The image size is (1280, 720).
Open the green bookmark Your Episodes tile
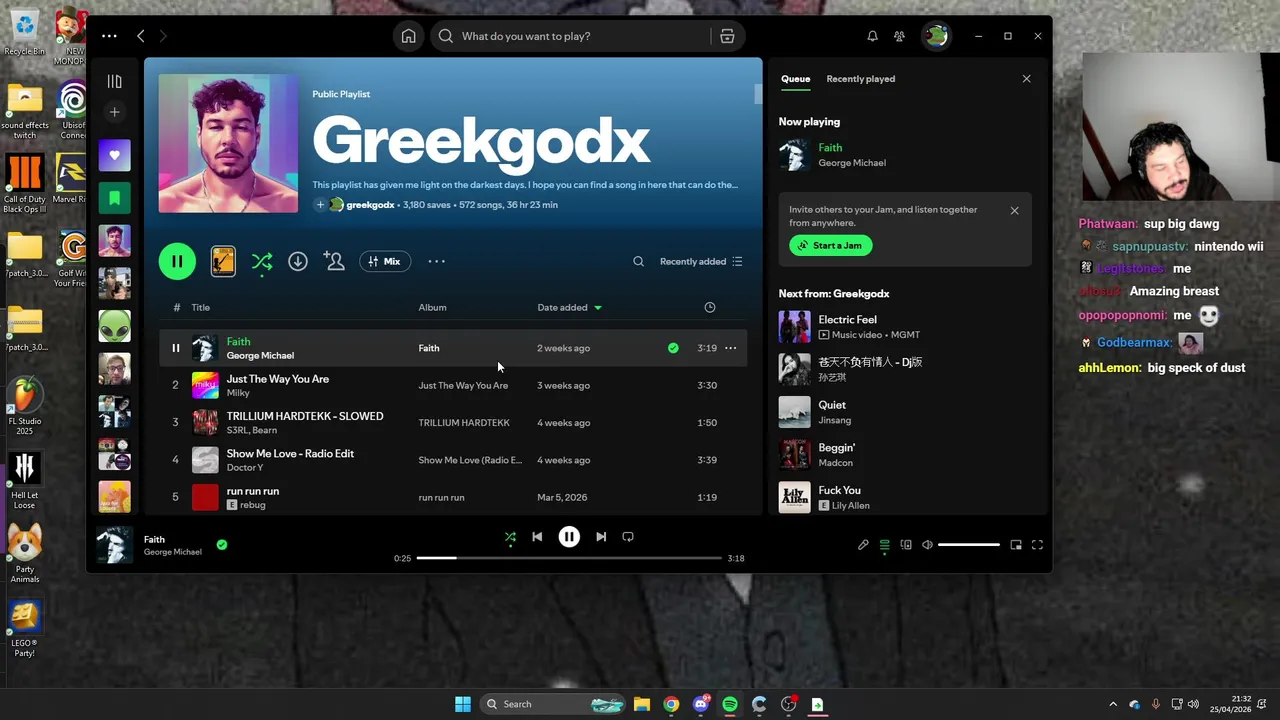[x=114, y=198]
